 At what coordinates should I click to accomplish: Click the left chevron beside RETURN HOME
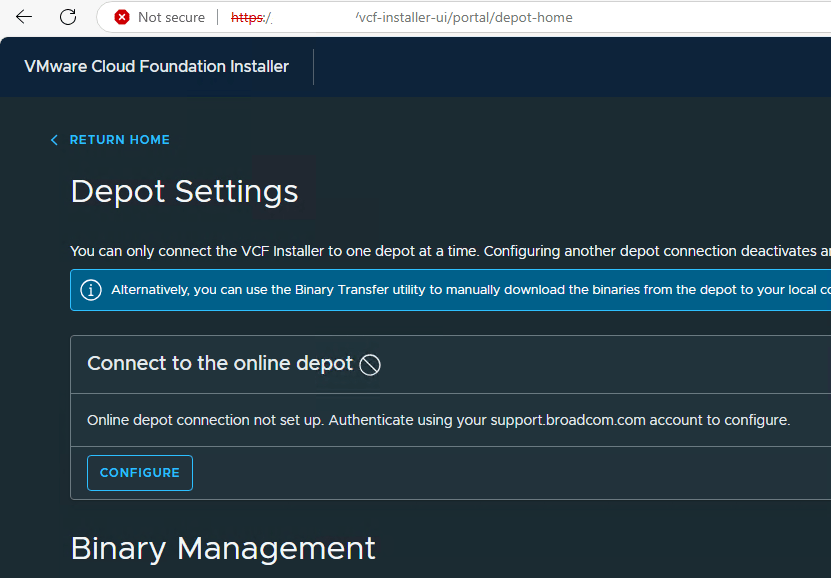54,140
